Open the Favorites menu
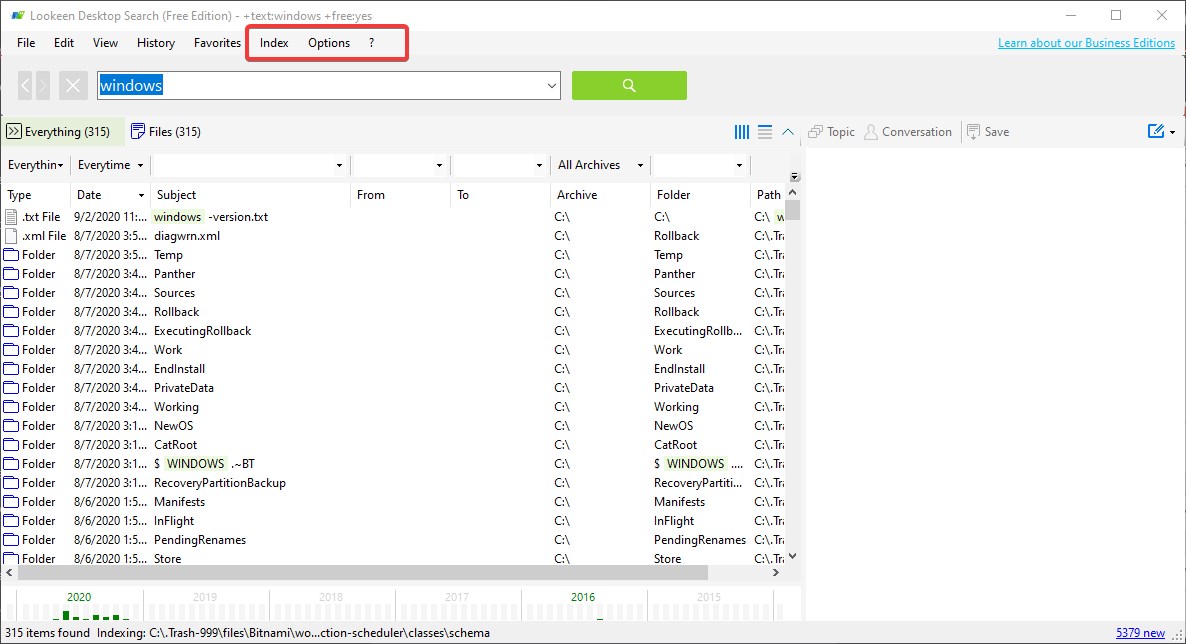This screenshot has height=644, width=1186. click(x=217, y=43)
